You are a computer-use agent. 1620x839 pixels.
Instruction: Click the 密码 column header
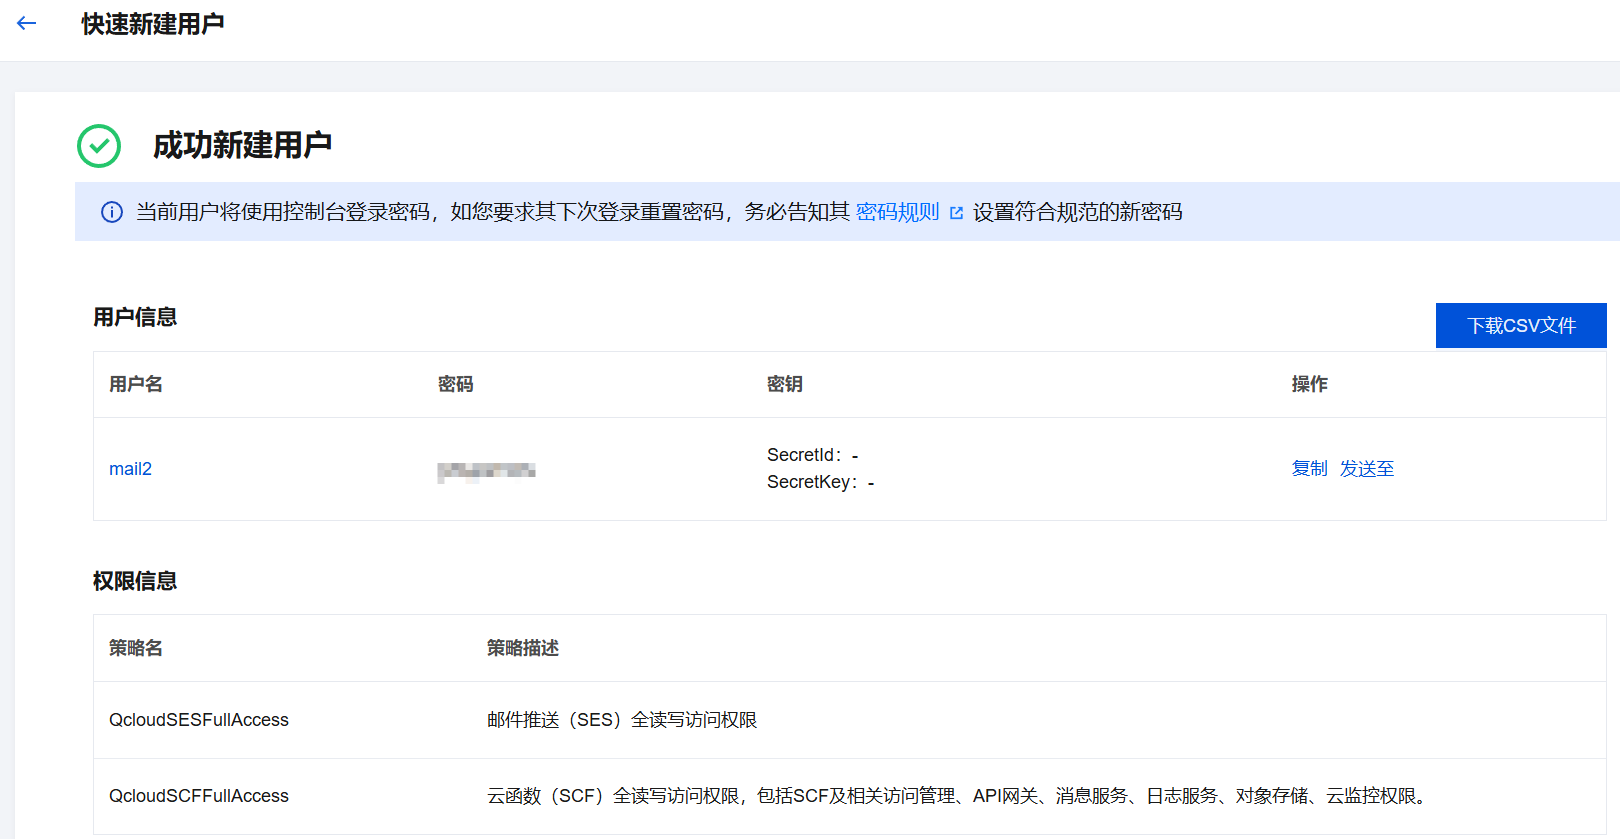click(x=455, y=384)
